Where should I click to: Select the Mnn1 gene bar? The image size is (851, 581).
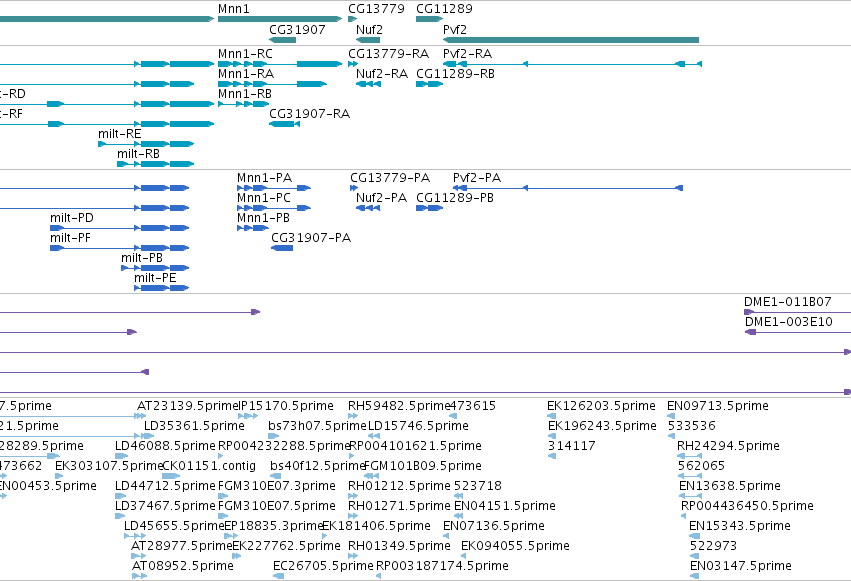point(280,19)
